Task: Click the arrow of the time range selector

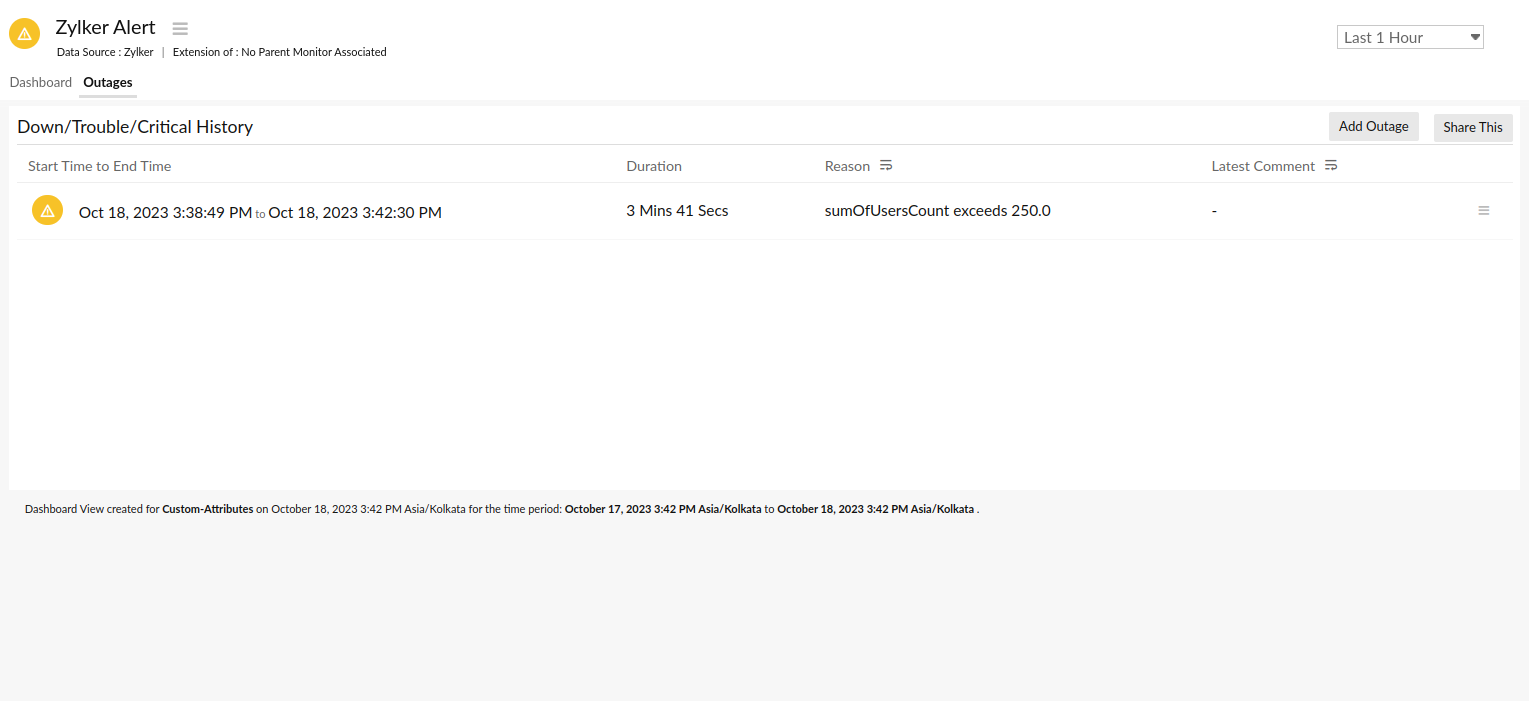Action: pos(1474,36)
